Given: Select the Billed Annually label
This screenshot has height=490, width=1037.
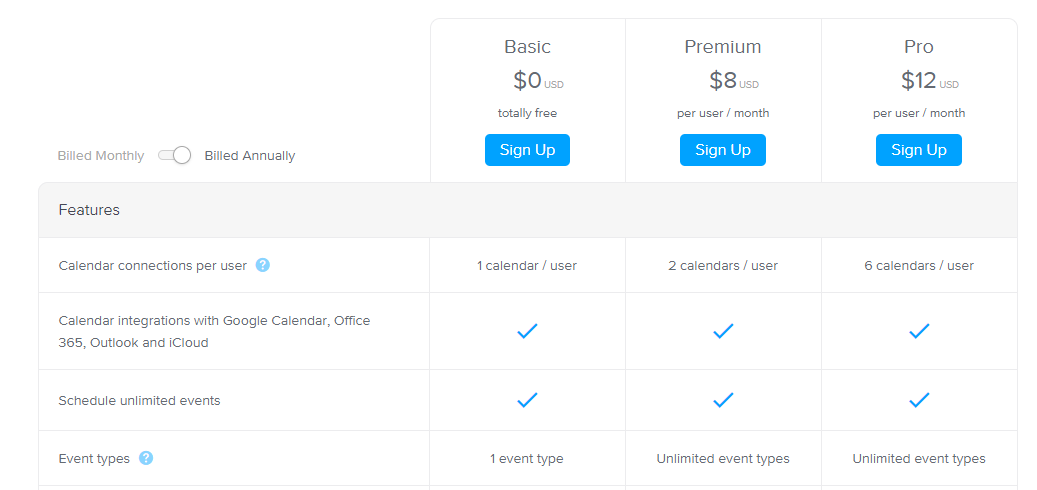Looking at the screenshot, I should point(250,156).
